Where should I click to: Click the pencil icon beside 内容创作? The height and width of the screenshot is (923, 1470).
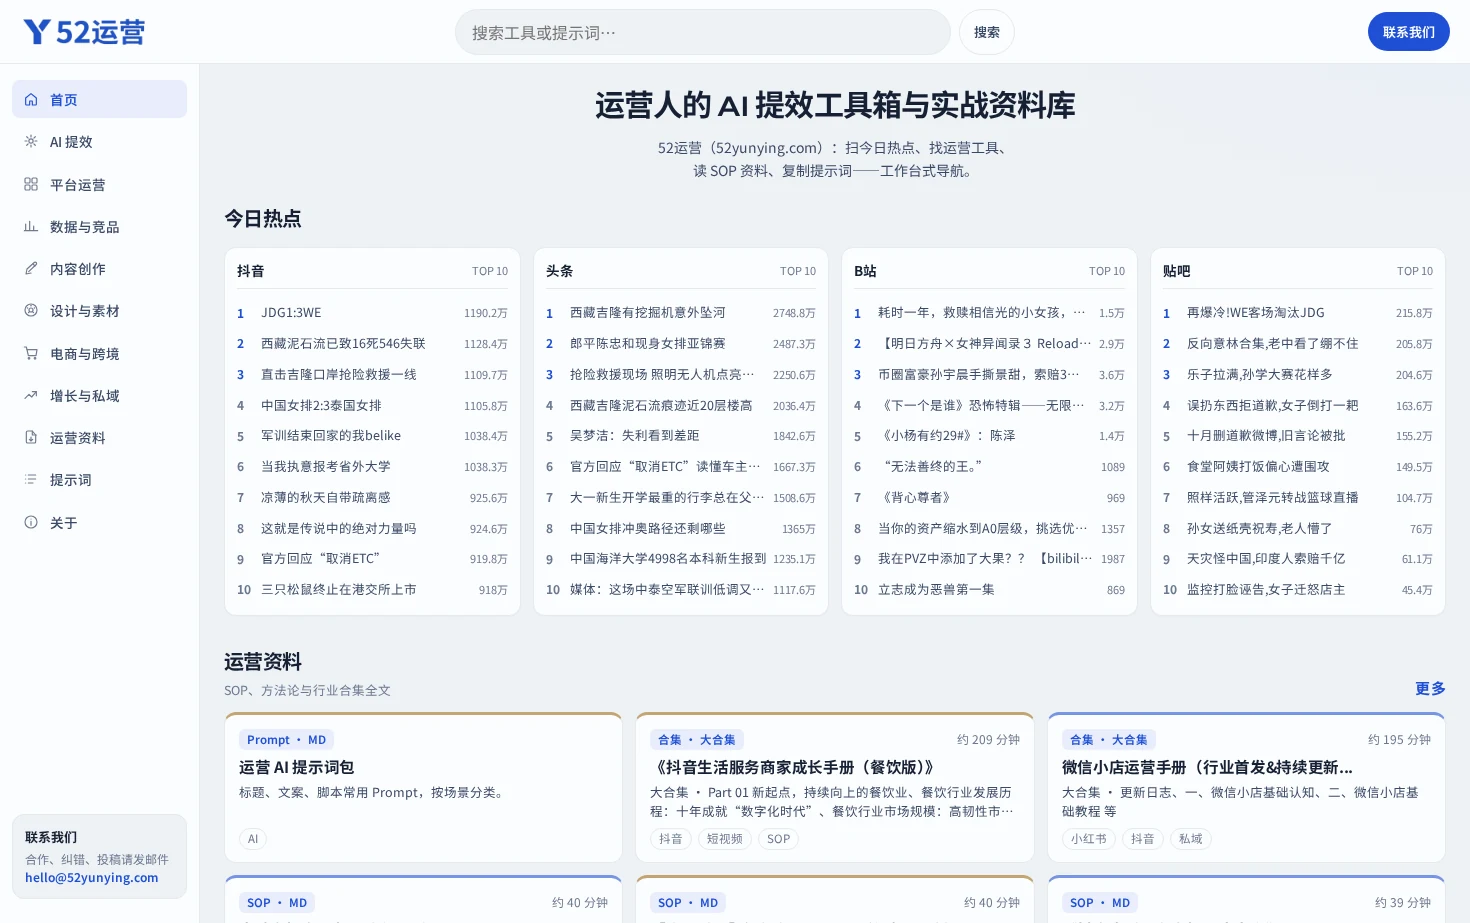(31, 269)
